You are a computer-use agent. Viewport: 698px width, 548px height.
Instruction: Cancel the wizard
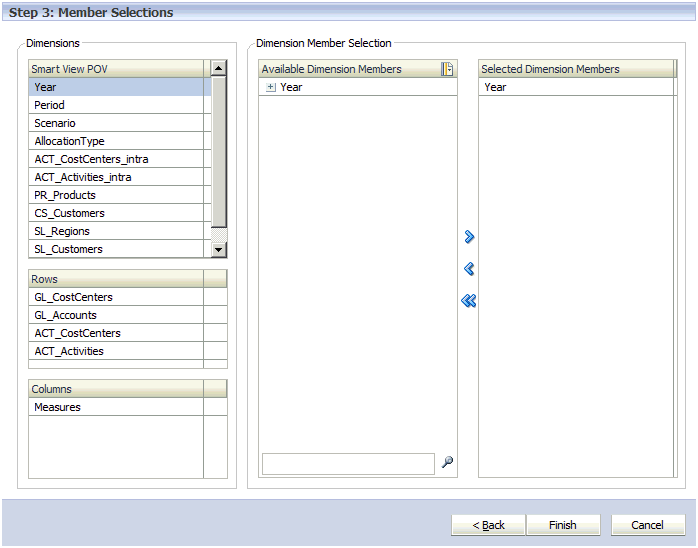pyautogui.click(x=648, y=525)
